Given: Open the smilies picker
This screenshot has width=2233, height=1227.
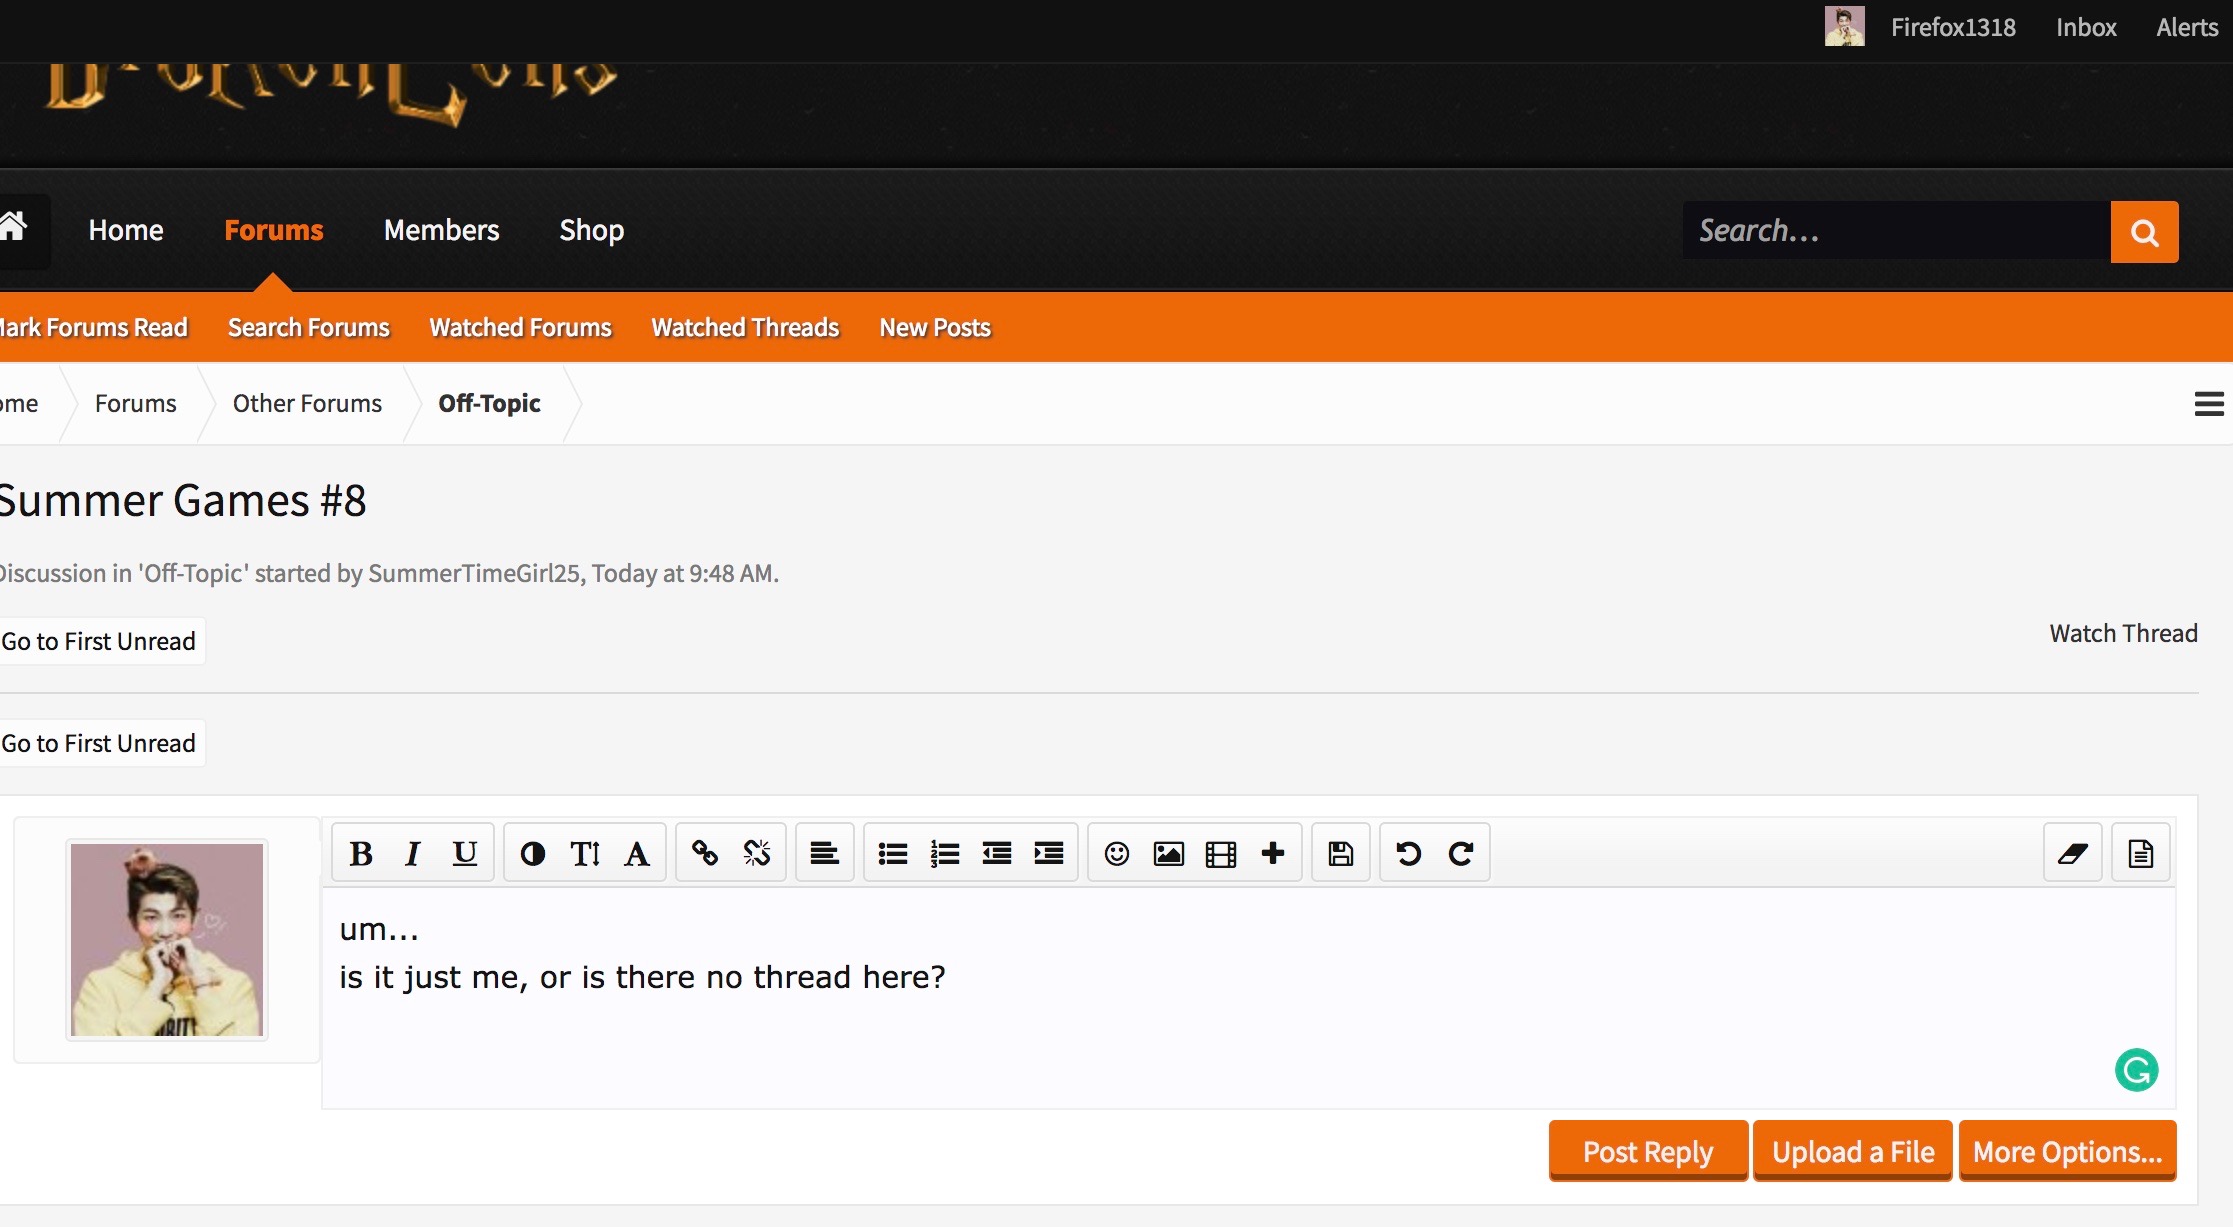Looking at the screenshot, I should 1117,853.
